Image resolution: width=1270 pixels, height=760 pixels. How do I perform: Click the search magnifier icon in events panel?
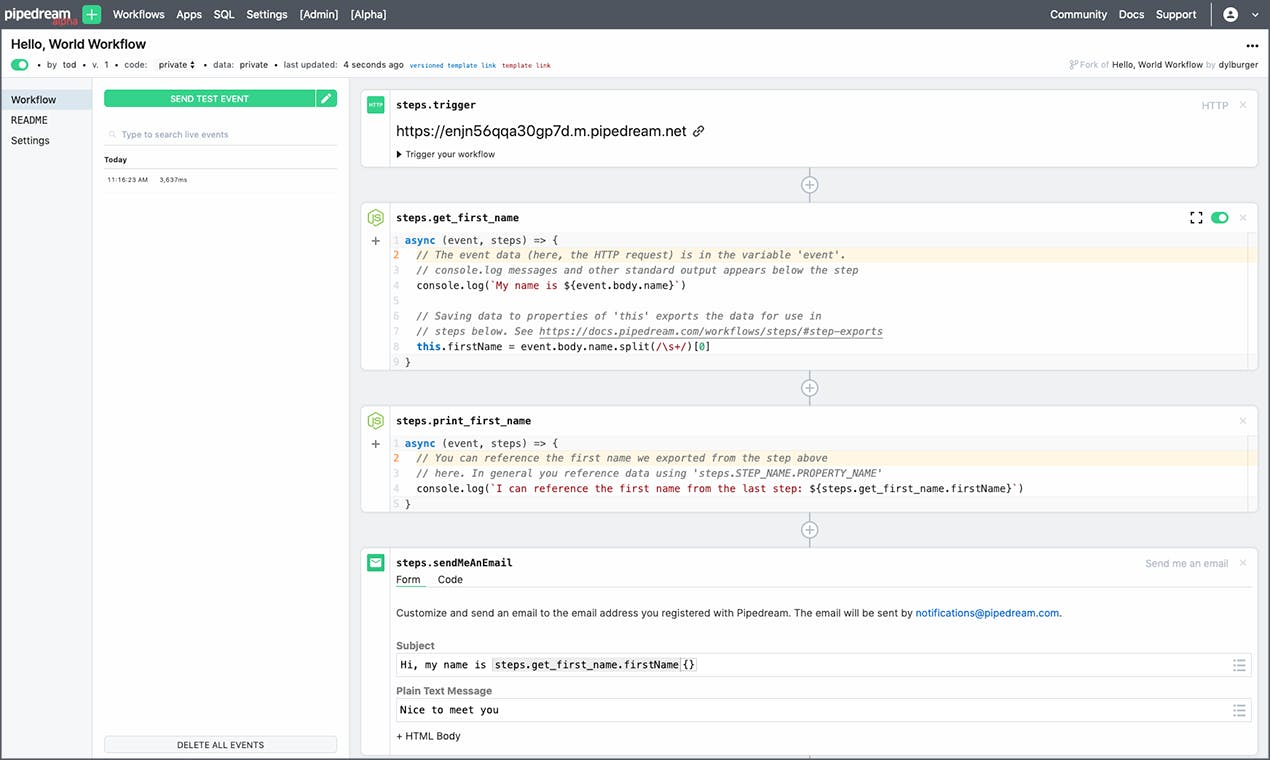pos(113,135)
